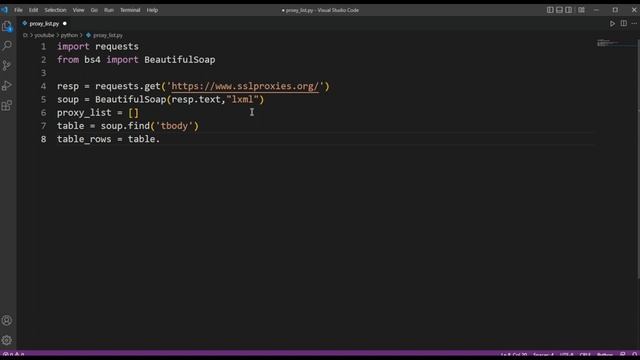640x360 pixels.
Task: Expand the D: breadcrumb segment
Action: coord(25,36)
